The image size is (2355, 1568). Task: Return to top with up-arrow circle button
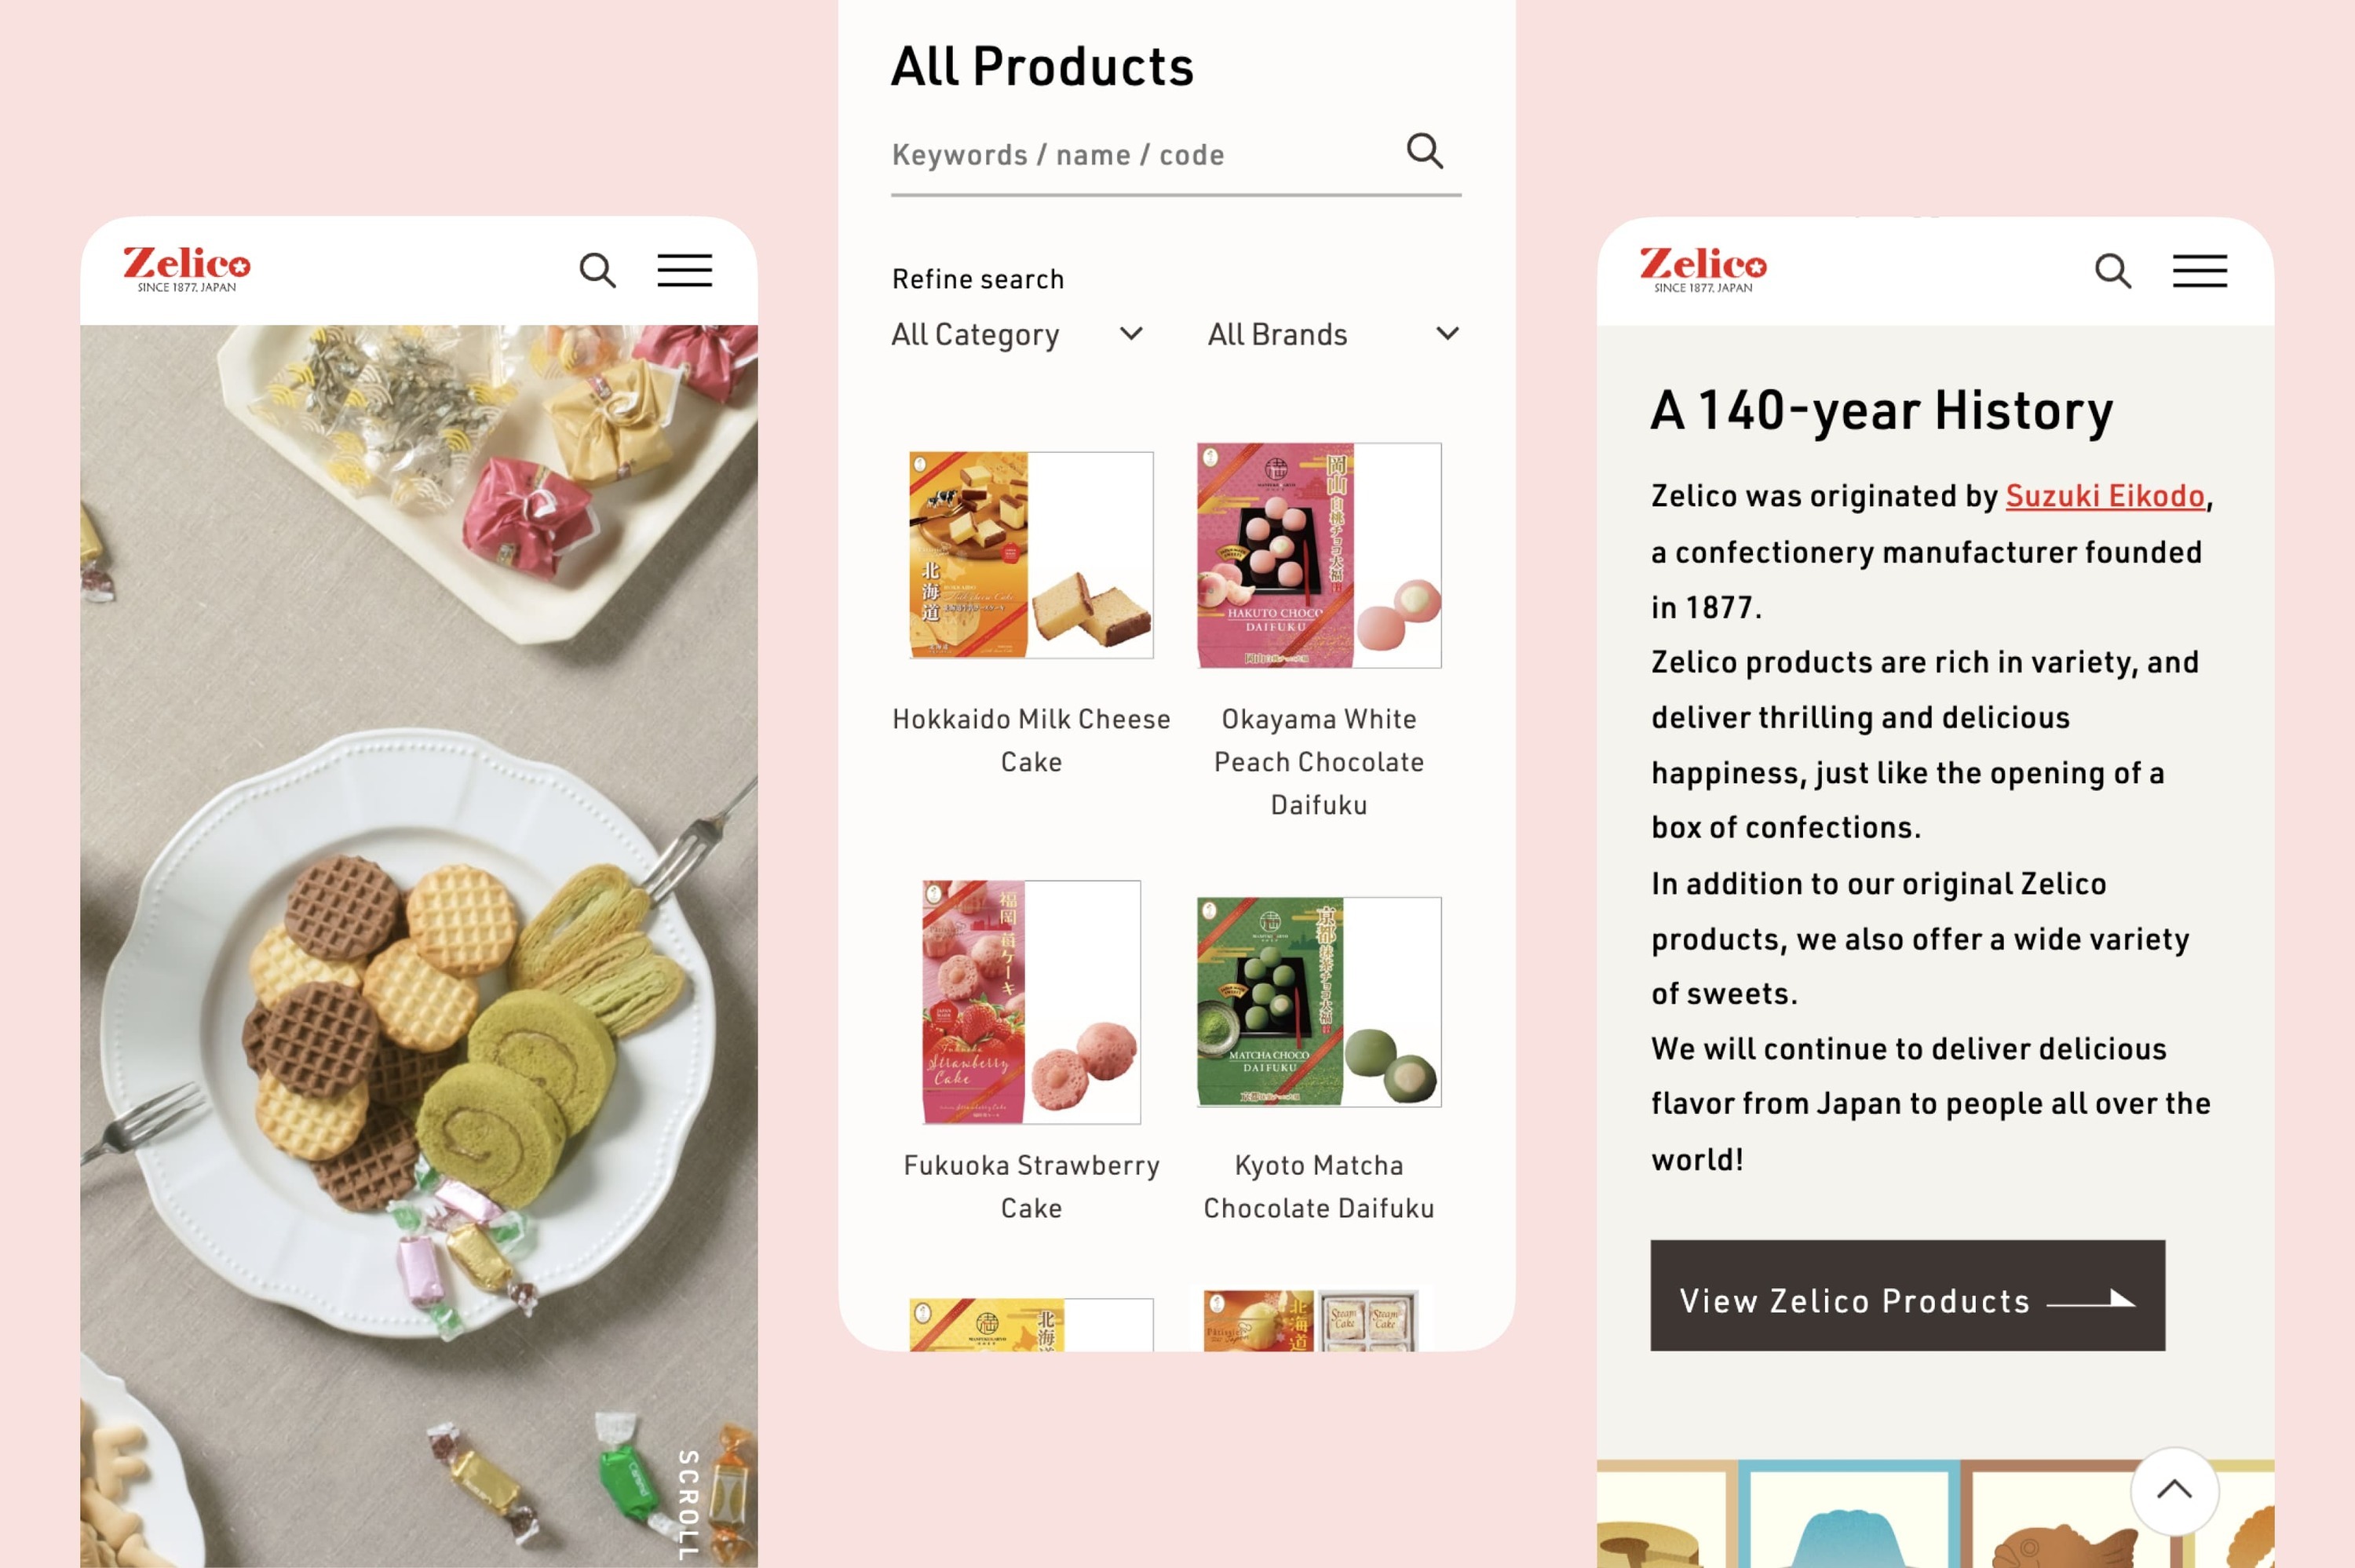coord(2174,1490)
